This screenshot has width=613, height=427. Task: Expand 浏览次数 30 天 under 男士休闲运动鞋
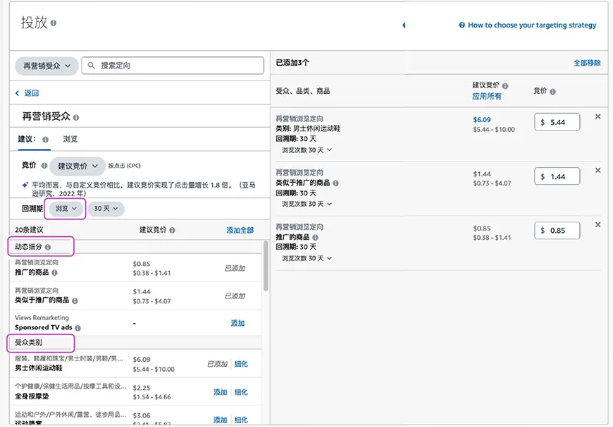click(x=305, y=150)
